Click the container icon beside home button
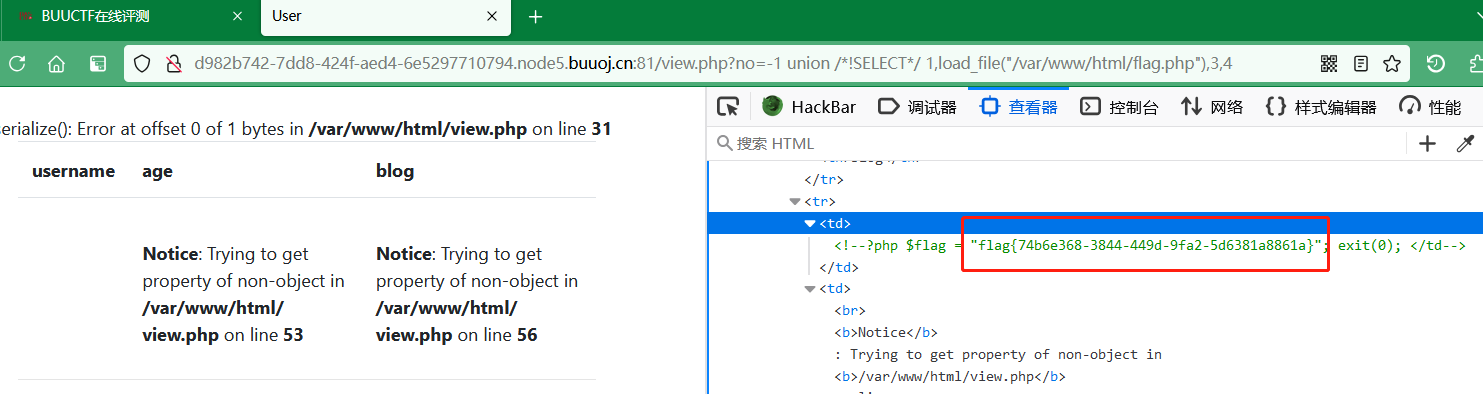 98,64
